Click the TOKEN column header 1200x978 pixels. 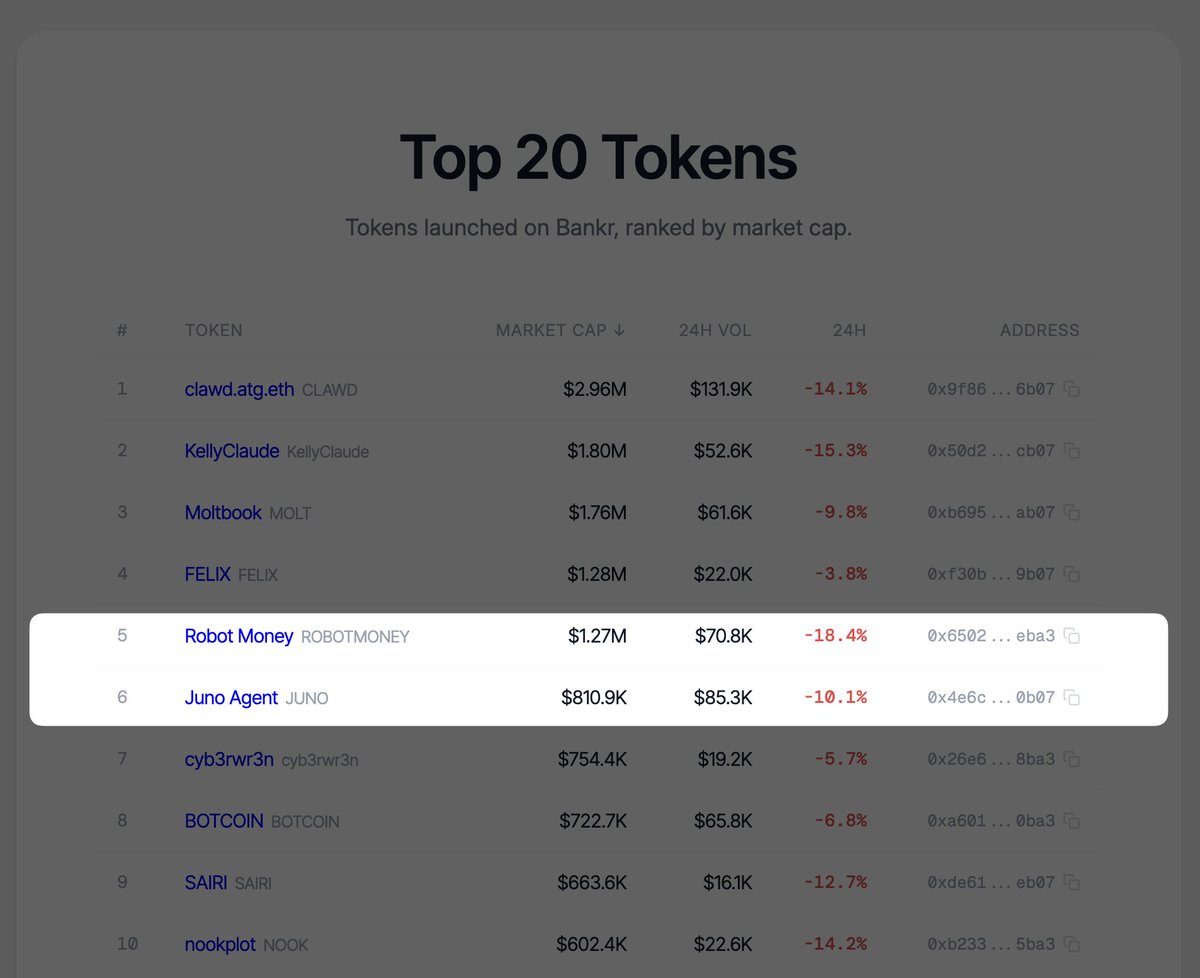click(214, 330)
